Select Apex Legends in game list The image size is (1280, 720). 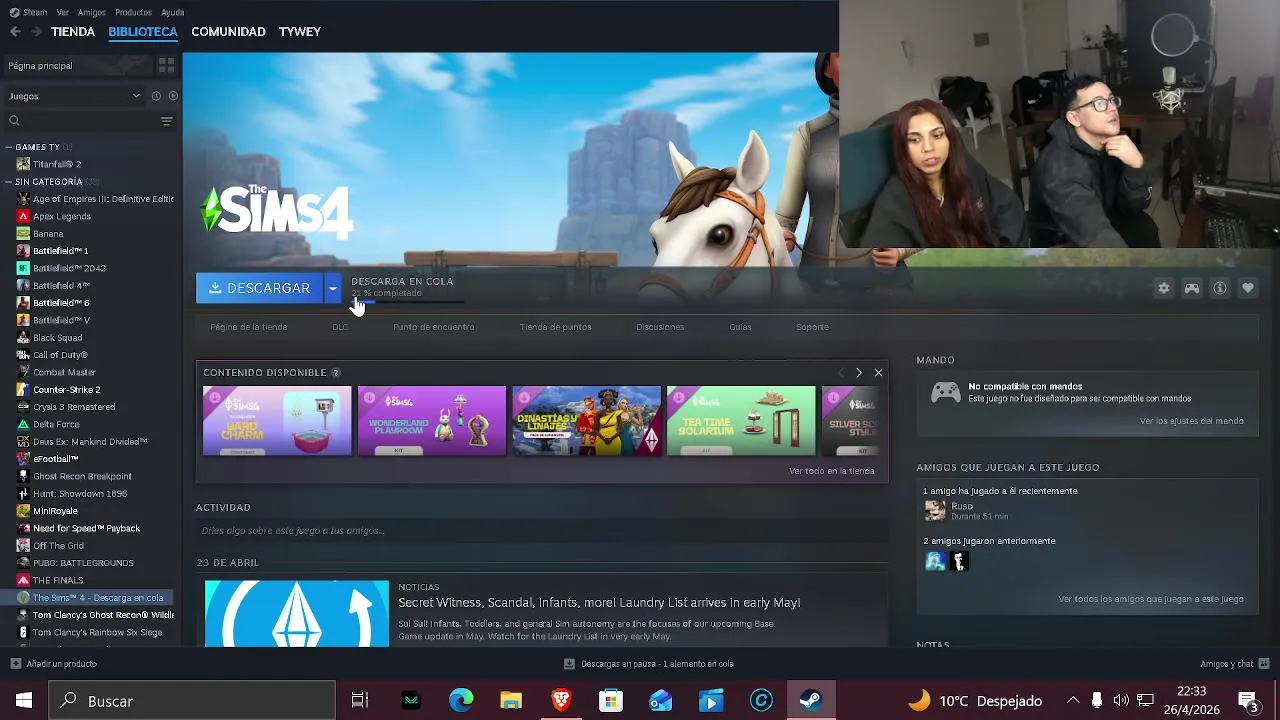click(62, 216)
